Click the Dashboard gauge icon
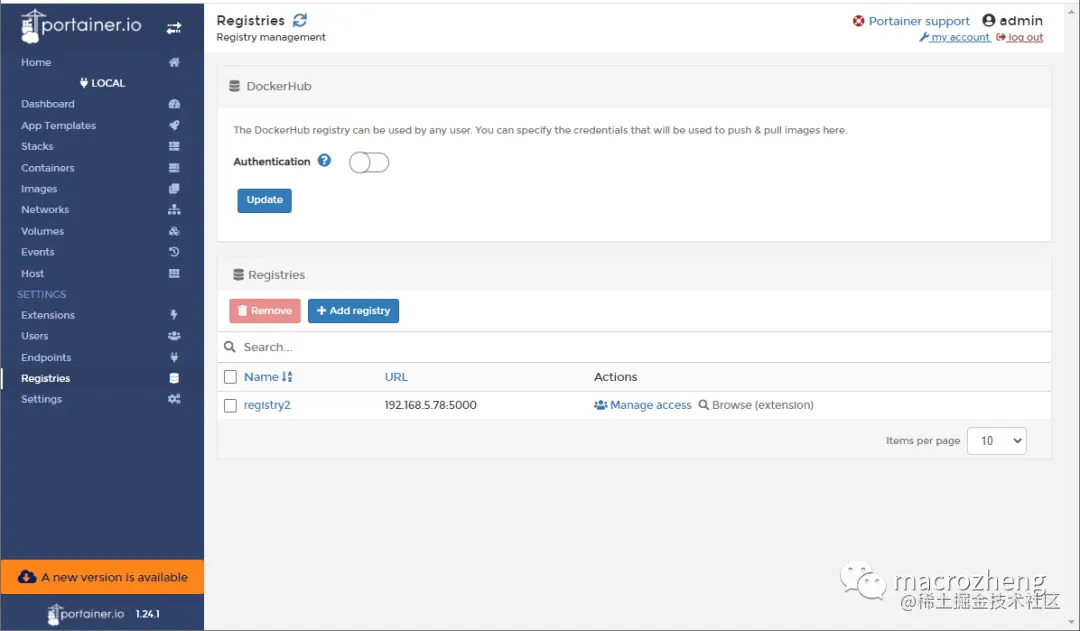The image size is (1080, 631). 174,104
